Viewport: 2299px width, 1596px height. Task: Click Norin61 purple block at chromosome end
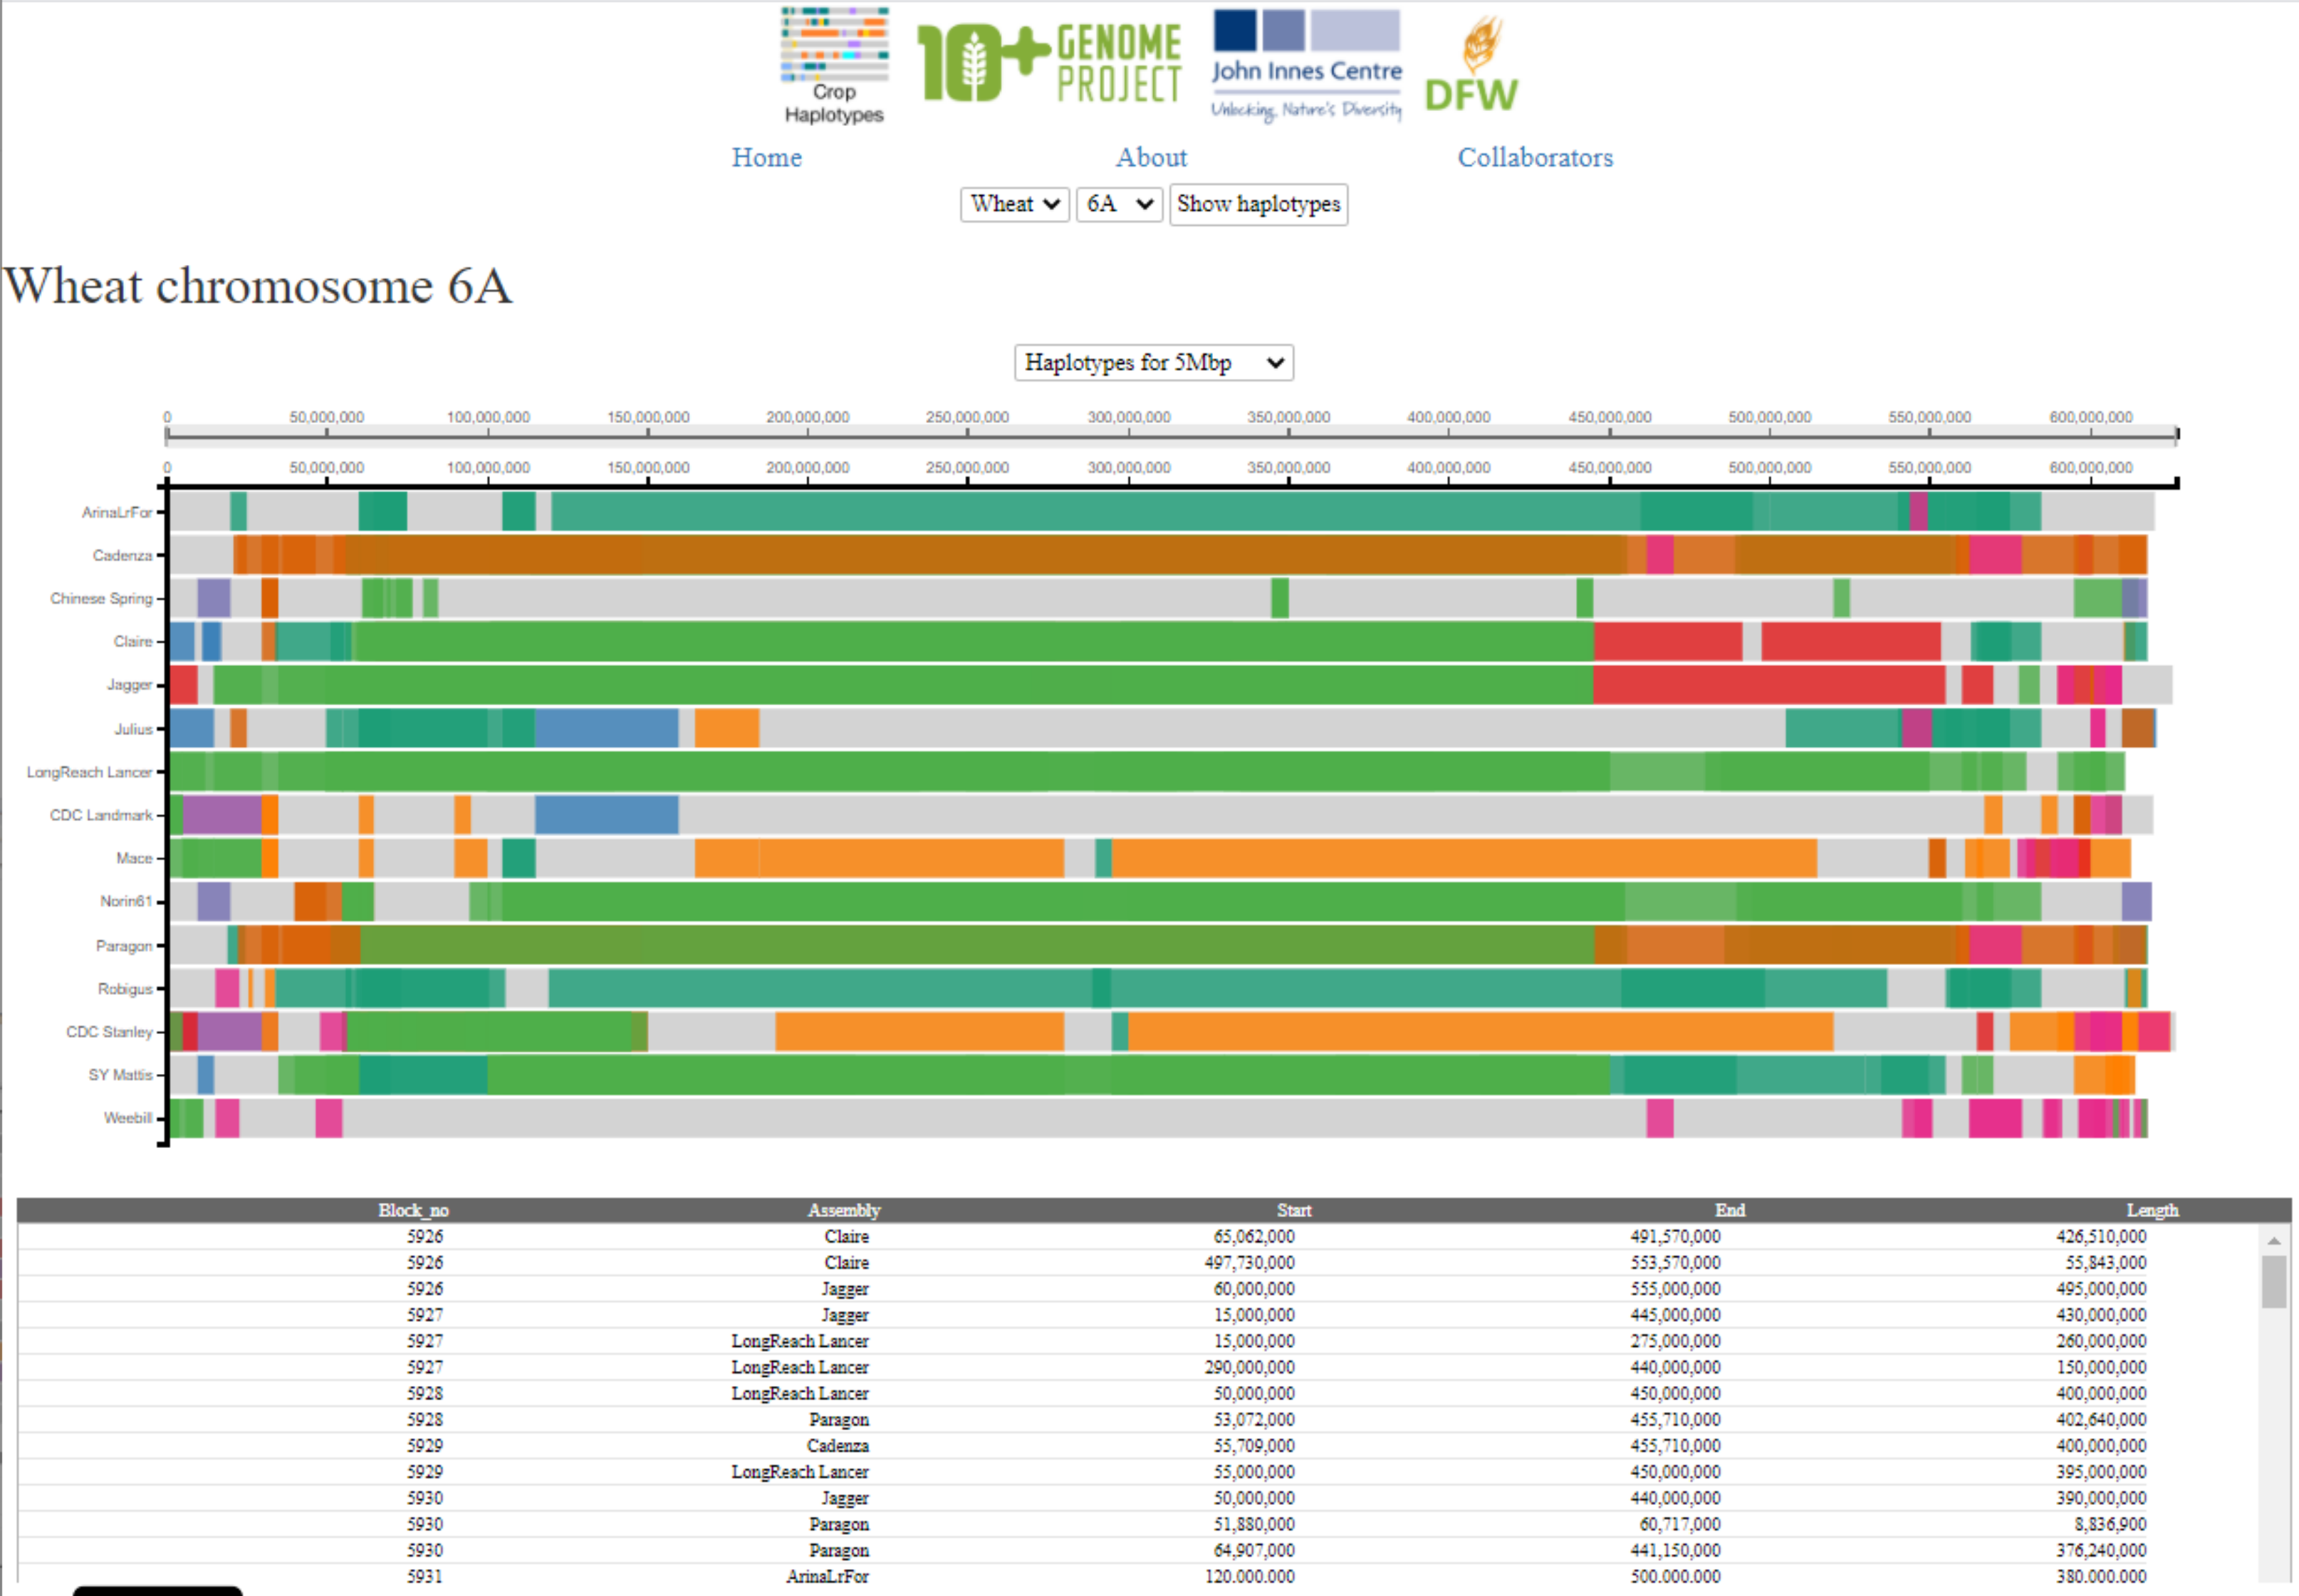[2136, 901]
